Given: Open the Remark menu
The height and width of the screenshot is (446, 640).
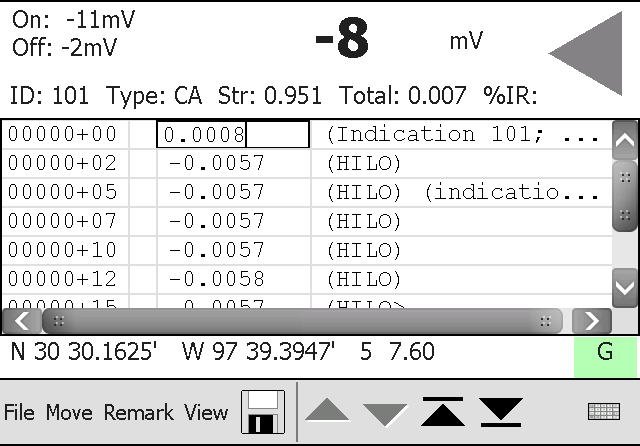Looking at the screenshot, I should [138, 412].
